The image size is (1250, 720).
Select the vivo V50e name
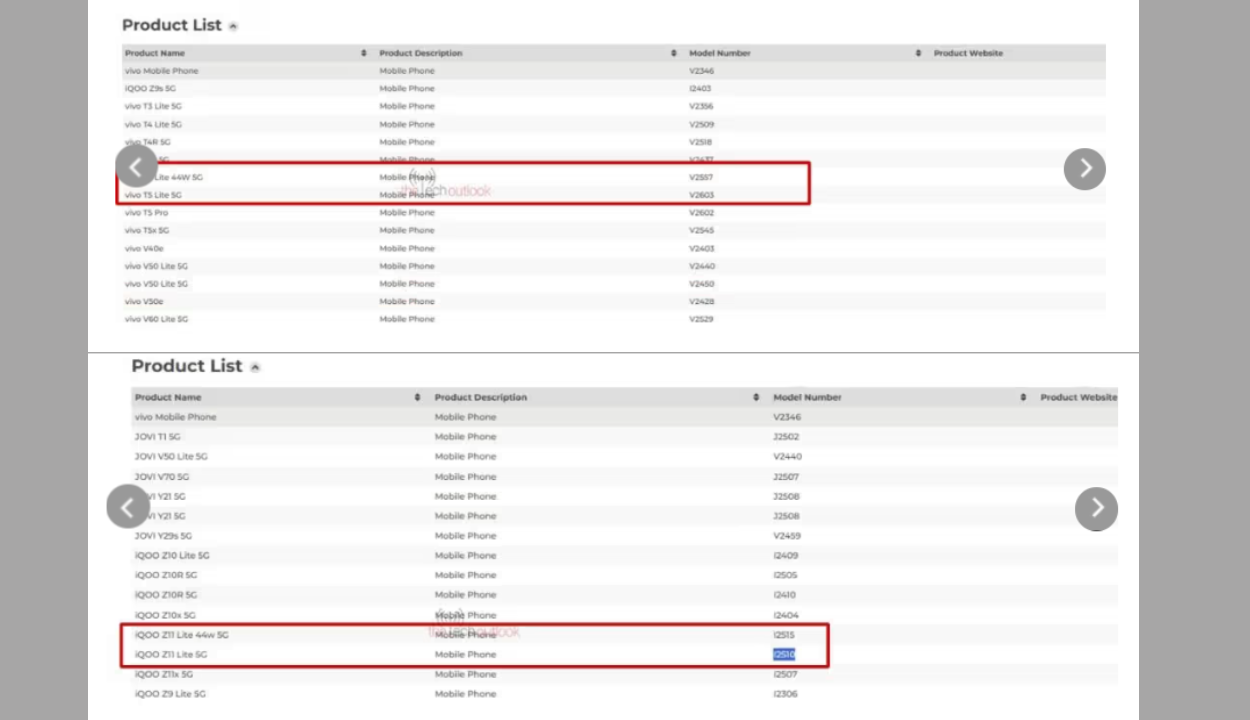coord(144,301)
